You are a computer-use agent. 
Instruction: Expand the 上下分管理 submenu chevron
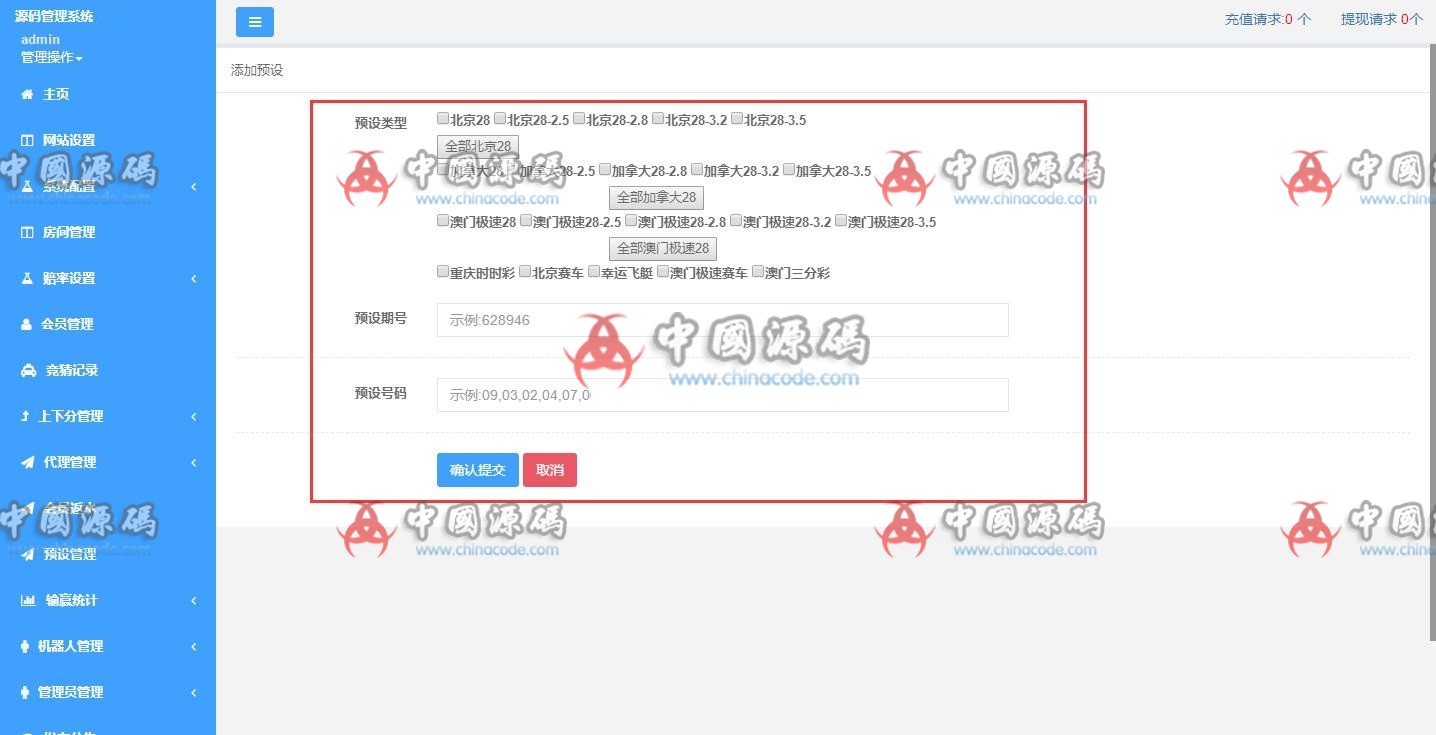193,417
